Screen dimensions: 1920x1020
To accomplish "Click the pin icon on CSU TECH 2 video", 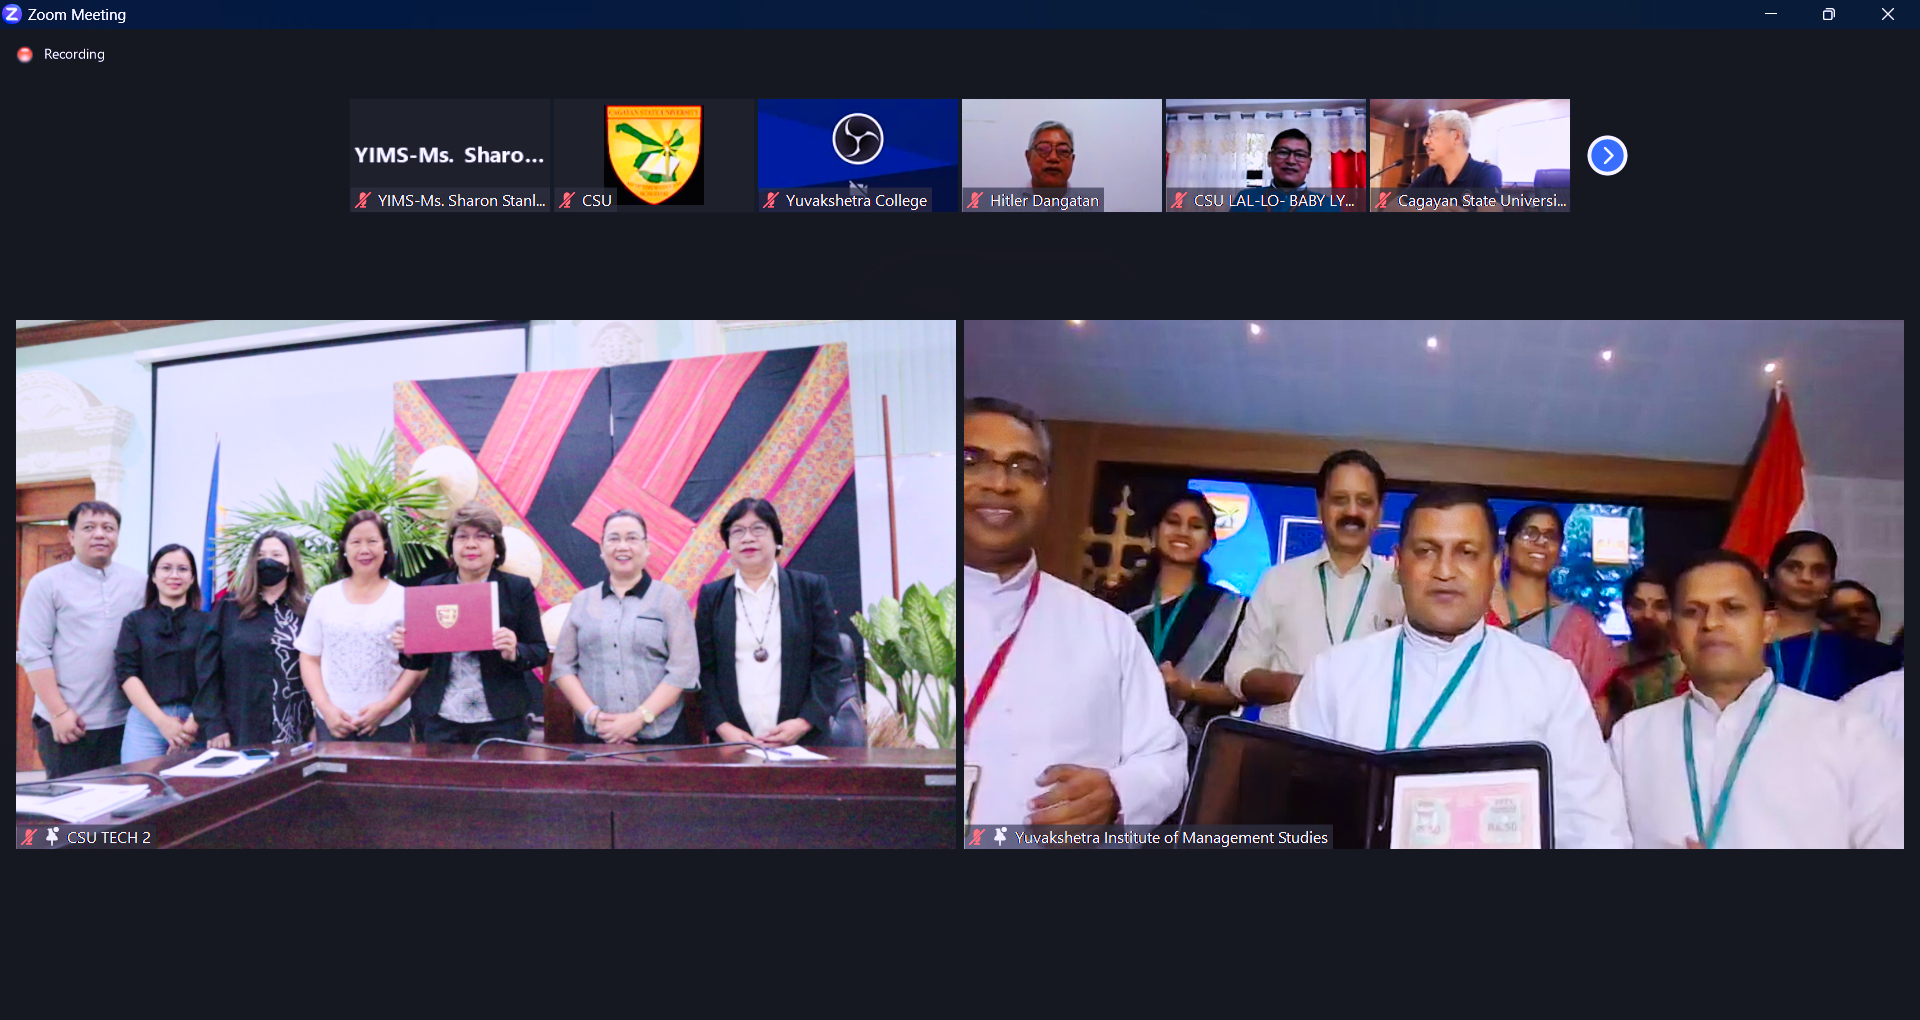I will (x=52, y=837).
